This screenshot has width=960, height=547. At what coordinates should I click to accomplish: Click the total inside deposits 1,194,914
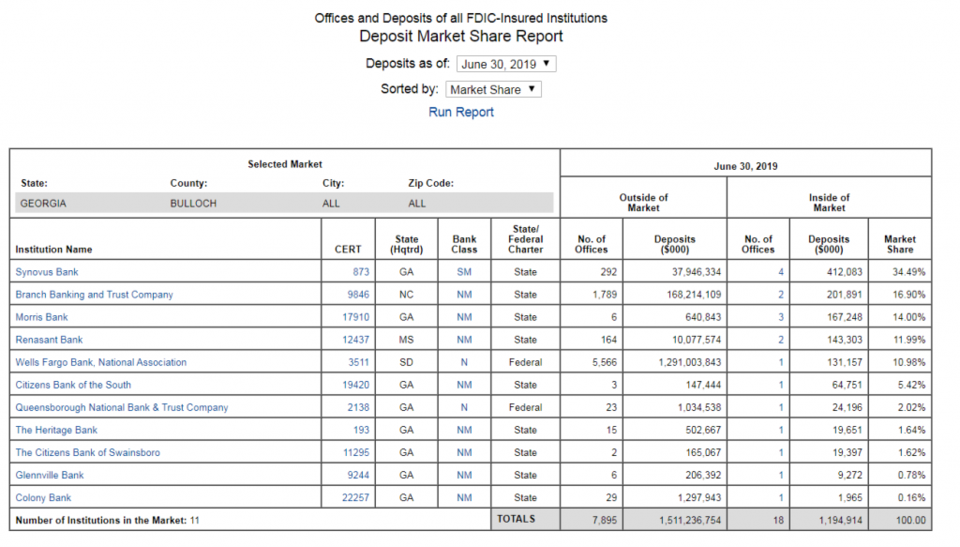(841, 521)
